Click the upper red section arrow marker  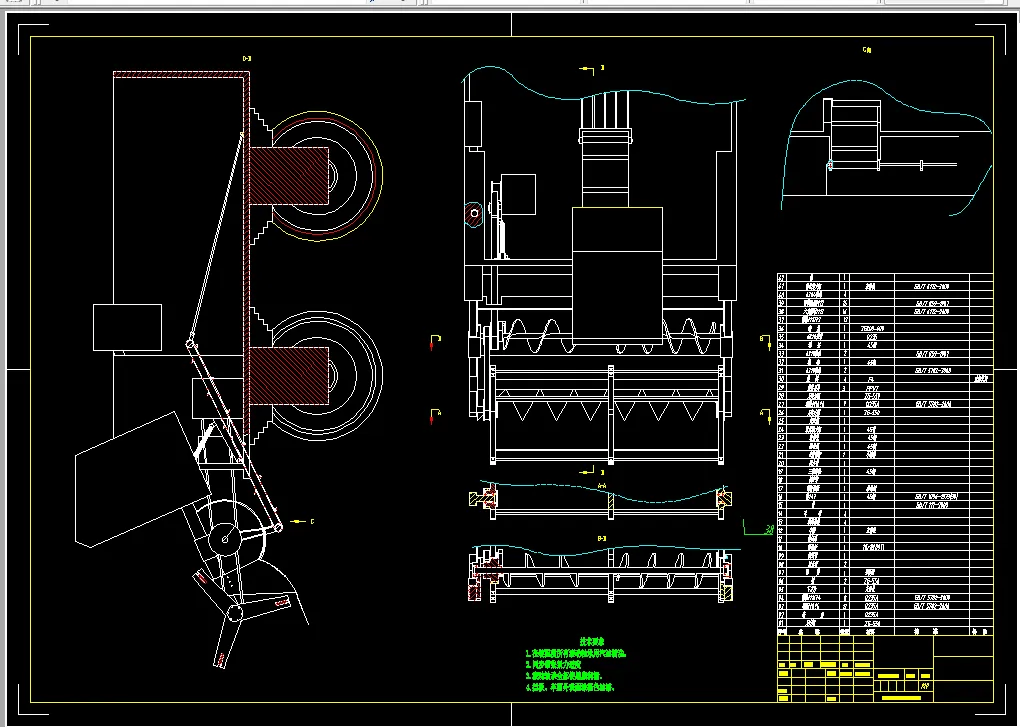(435, 342)
